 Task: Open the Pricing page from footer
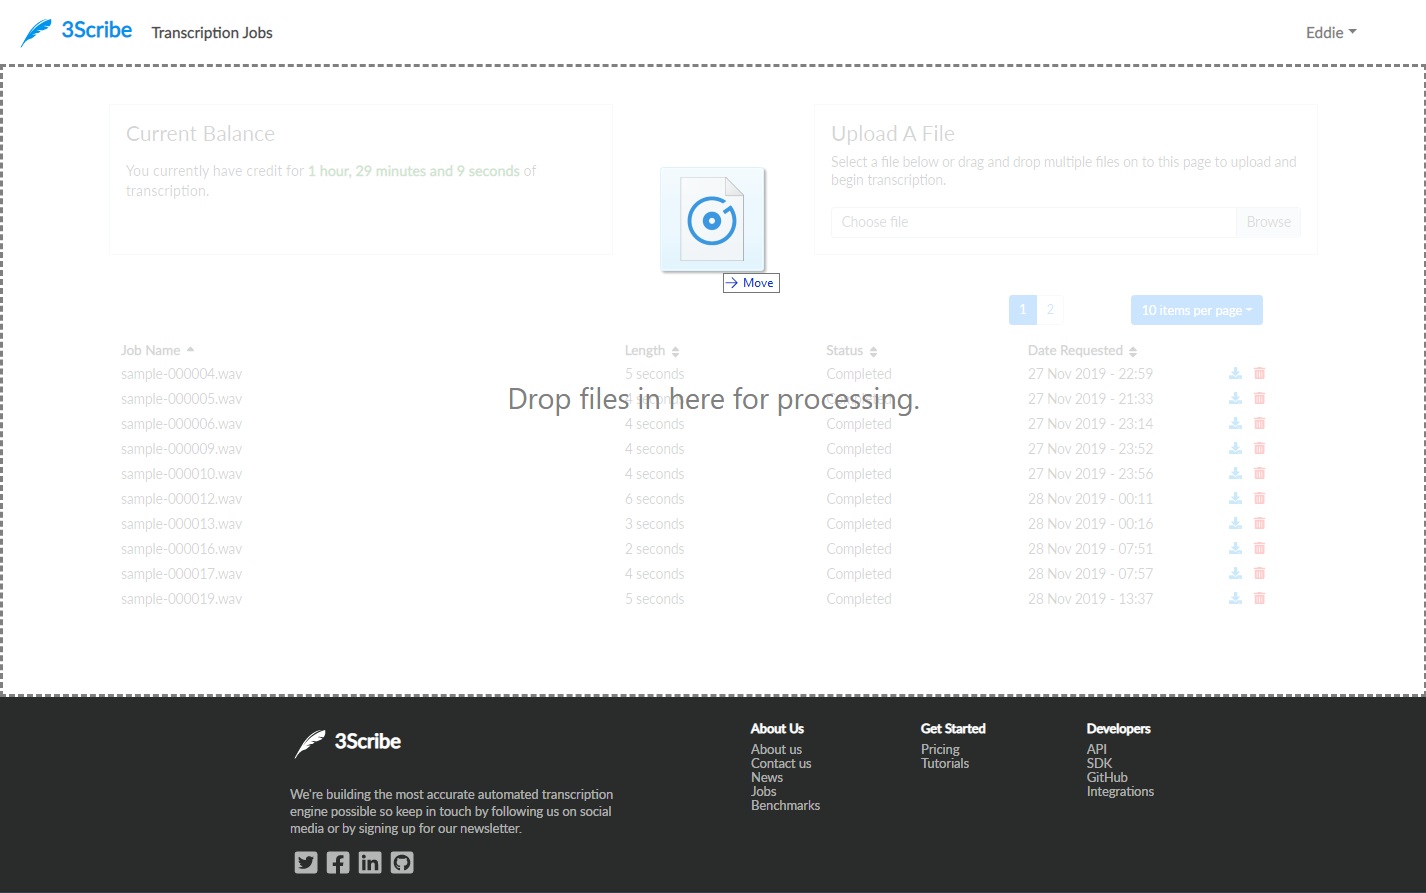(x=939, y=748)
